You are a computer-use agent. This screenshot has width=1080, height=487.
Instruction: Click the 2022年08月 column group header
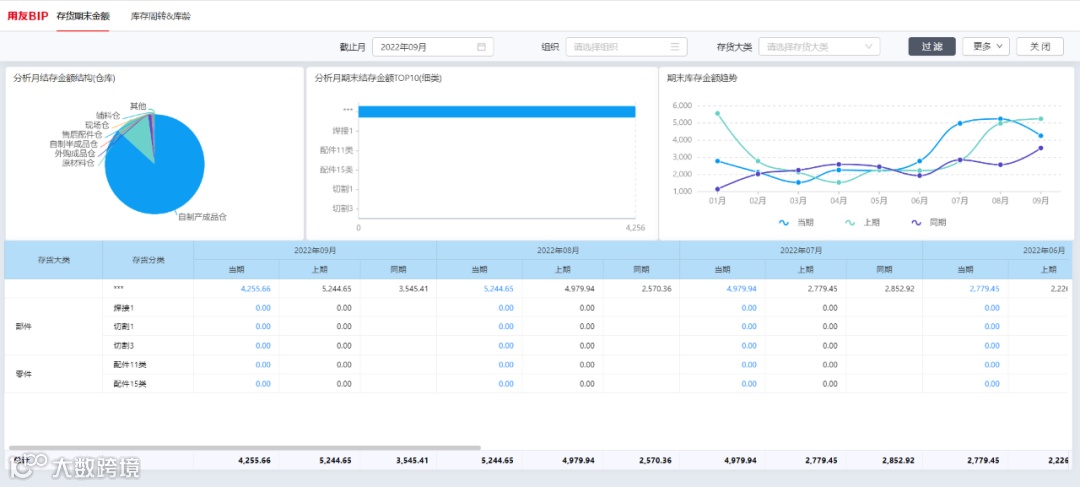coord(558,250)
